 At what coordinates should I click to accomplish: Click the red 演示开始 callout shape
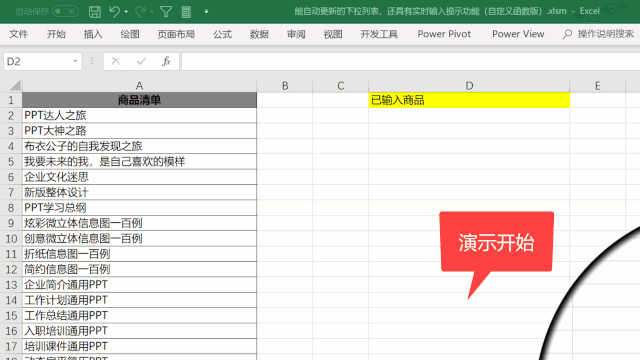pos(496,242)
